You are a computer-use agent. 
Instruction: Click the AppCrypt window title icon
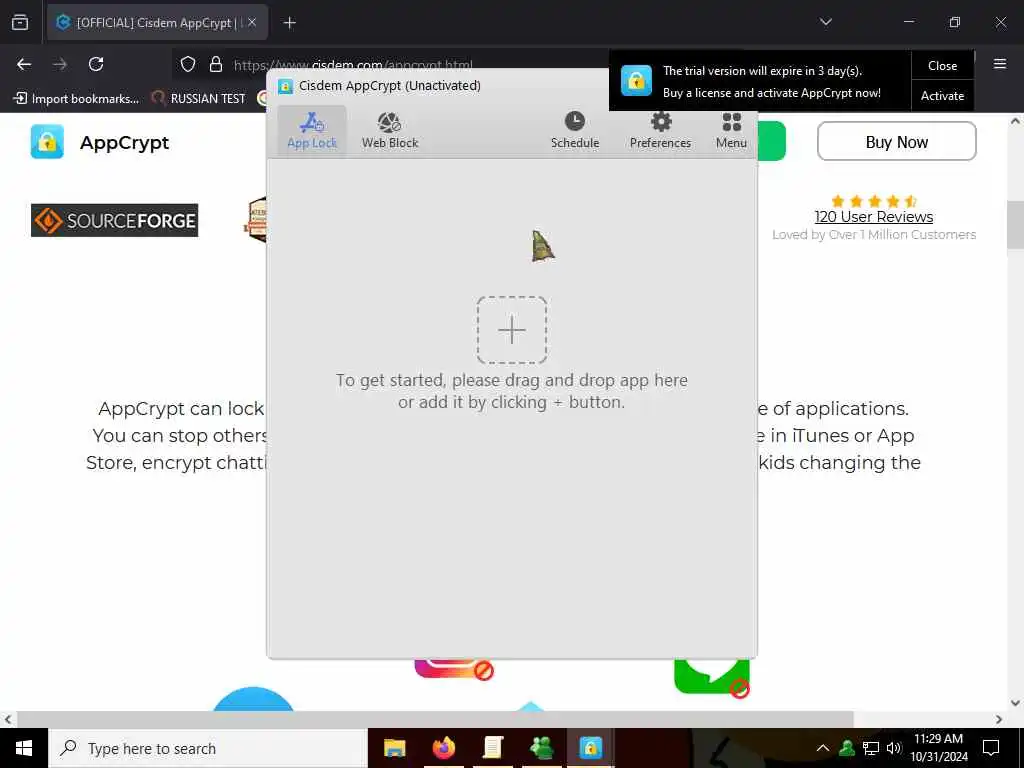pyautogui.click(x=285, y=86)
